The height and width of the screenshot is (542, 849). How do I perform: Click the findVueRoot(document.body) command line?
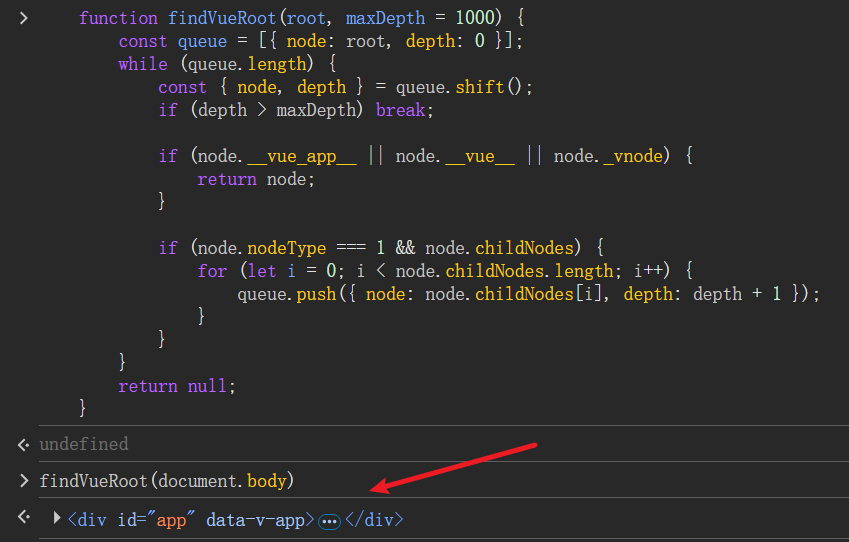[165, 481]
